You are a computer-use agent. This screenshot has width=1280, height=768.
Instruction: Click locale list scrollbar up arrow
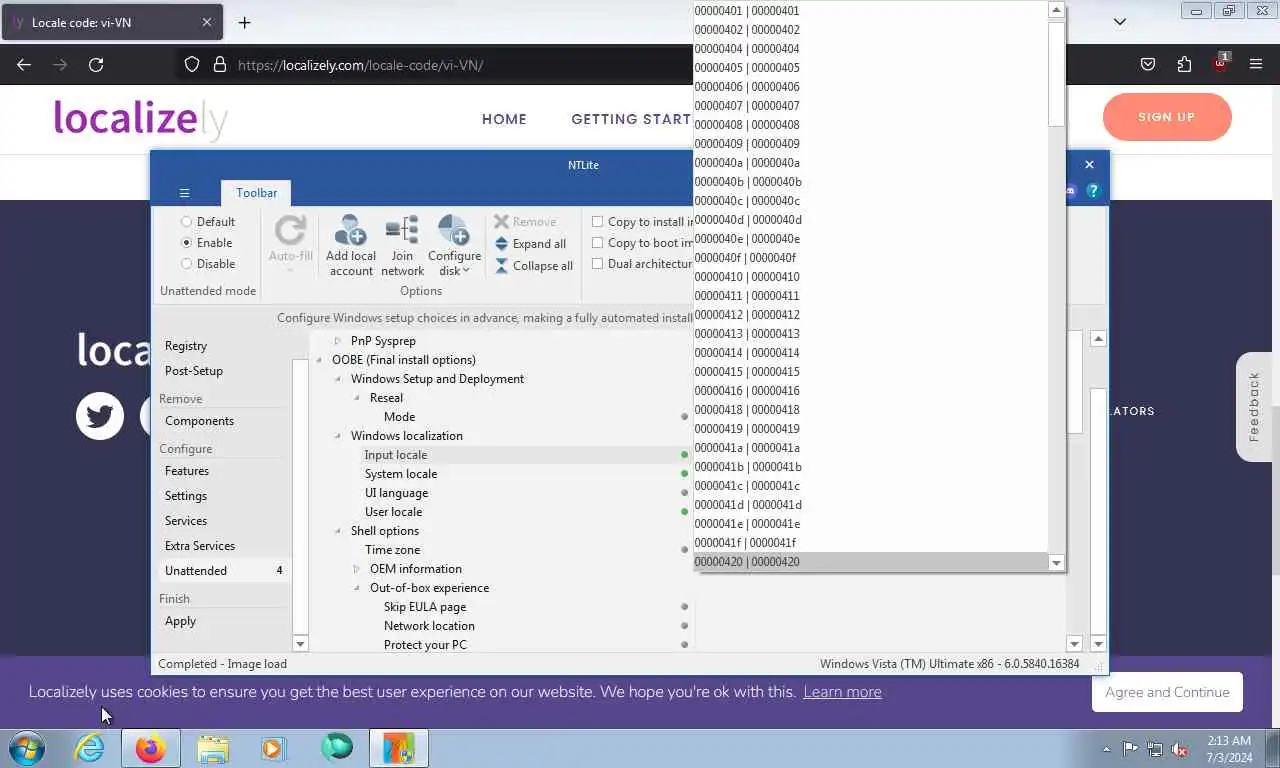[1056, 10]
